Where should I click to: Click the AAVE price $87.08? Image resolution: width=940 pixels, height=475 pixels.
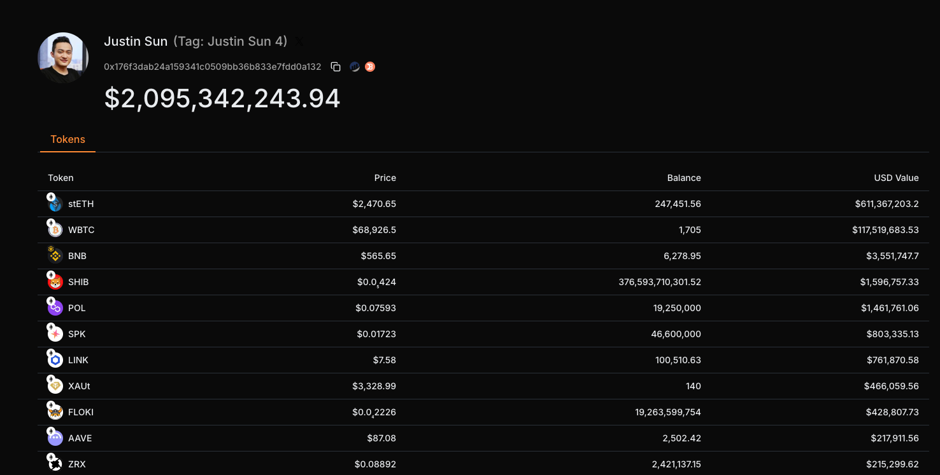[381, 438]
